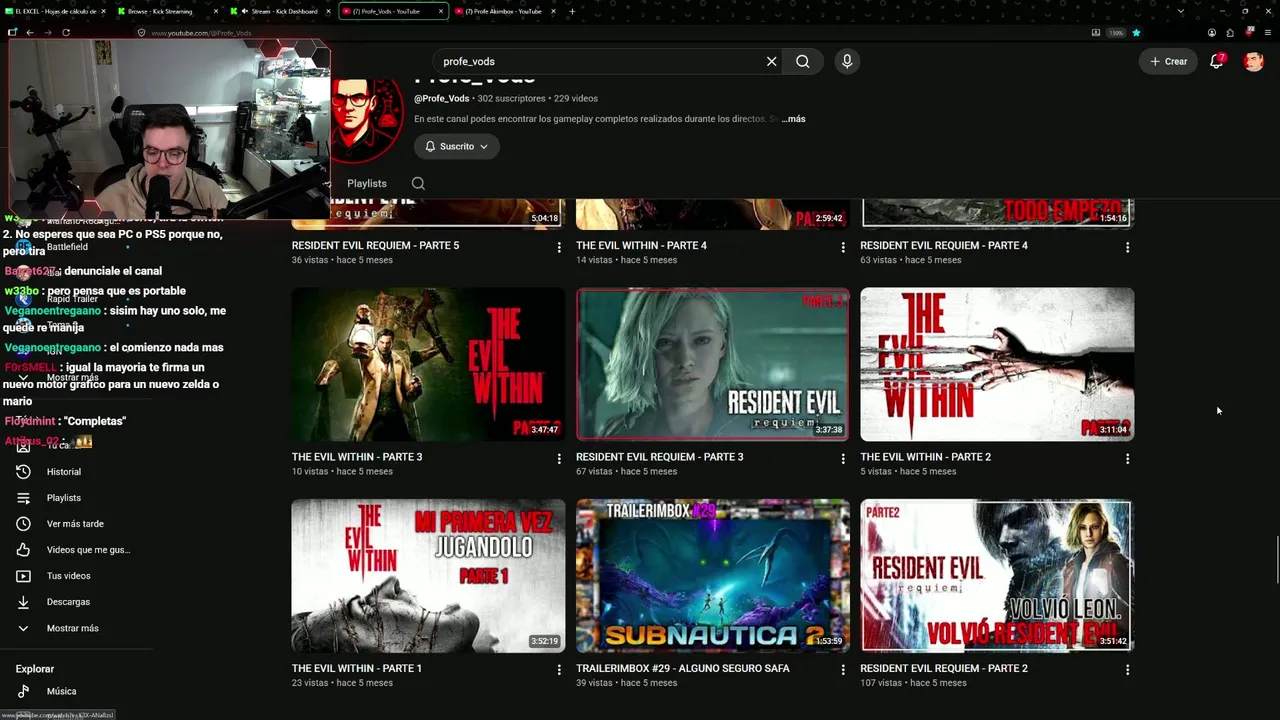This screenshot has height=720, width=1280.
Task: Click the liked videos thumbs-up icon
Action: point(23,550)
